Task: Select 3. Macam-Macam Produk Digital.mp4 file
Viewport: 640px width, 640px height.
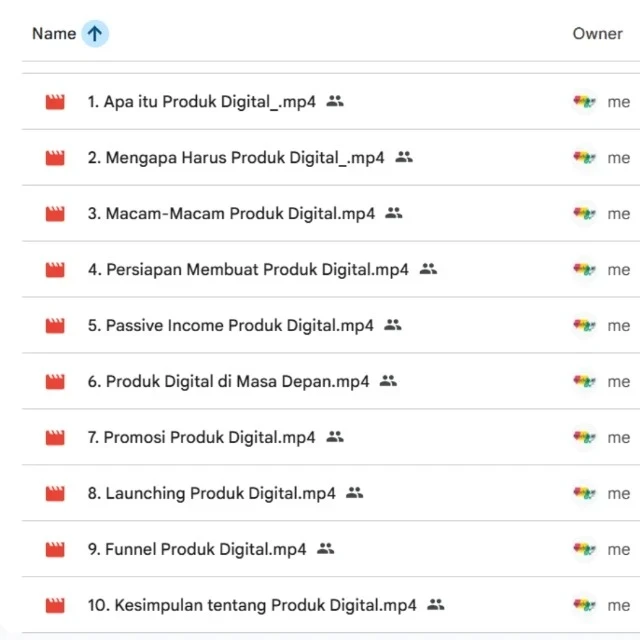Action: [231, 213]
